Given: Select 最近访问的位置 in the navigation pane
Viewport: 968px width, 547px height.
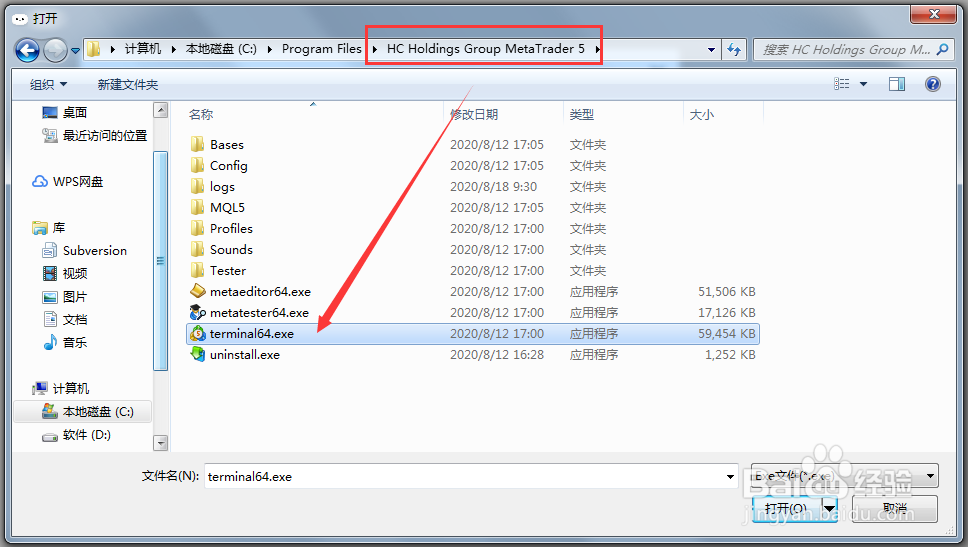Looking at the screenshot, I should tap(94, 135).
